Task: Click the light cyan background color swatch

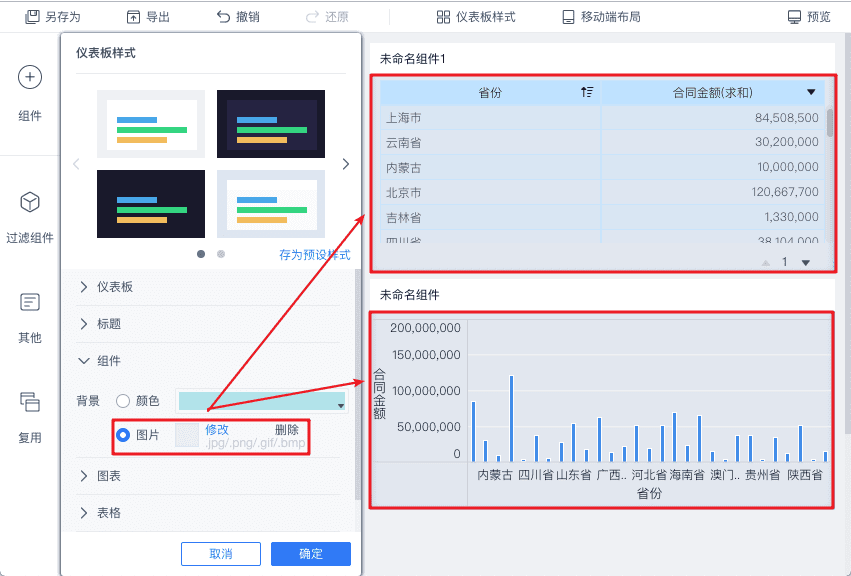Action: (262, 401)
